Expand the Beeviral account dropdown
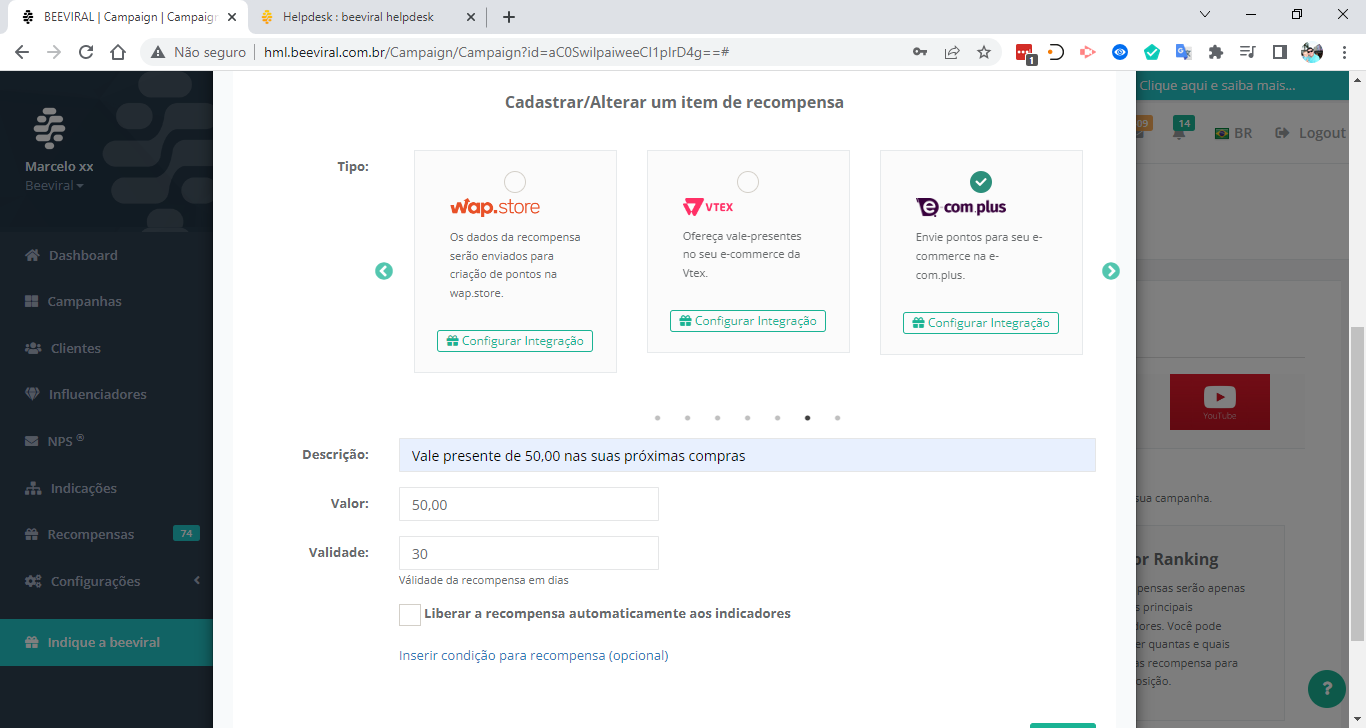The image size is (1366, 728). [x=54, y=186]
